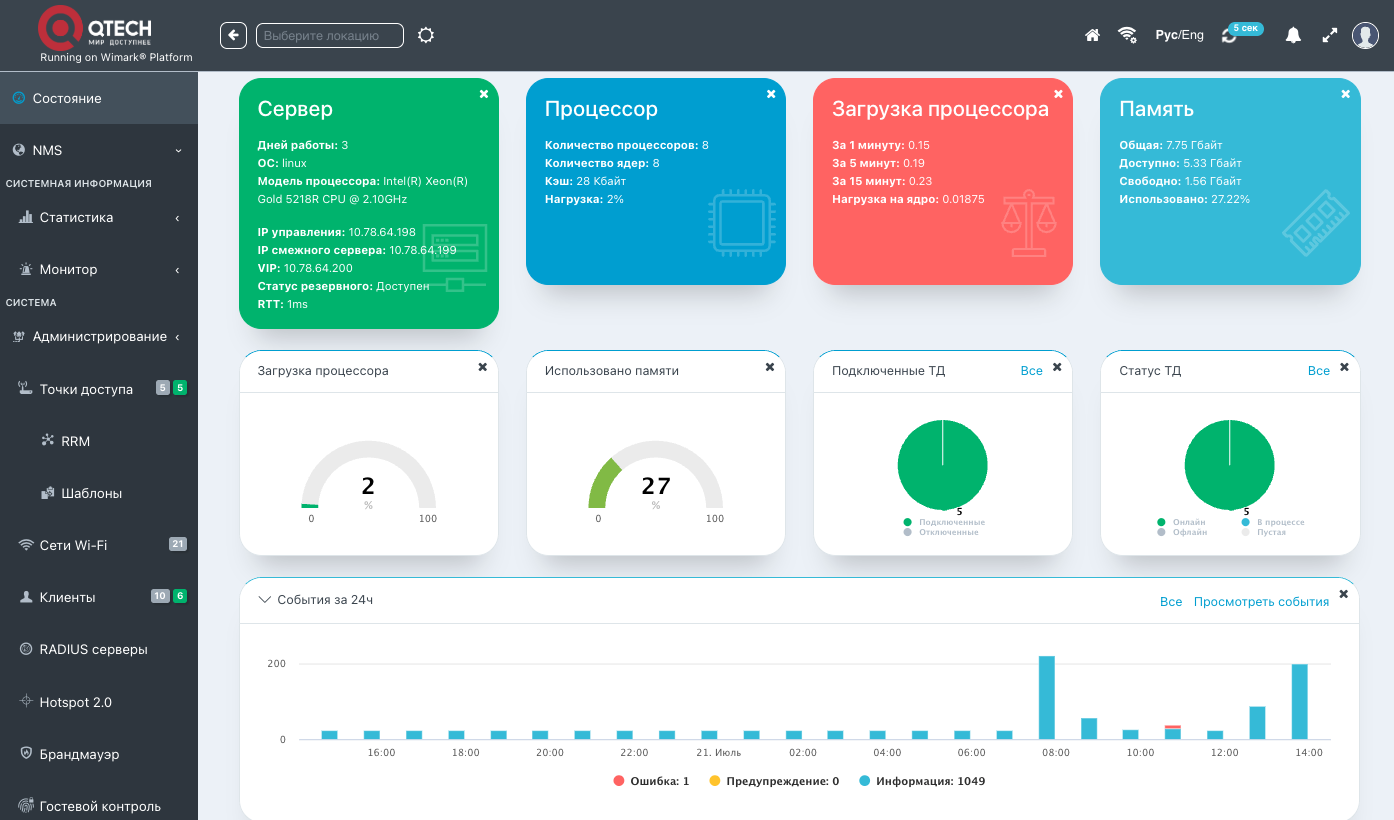Toggle Предупреждение series in chart legend
This screenshot has height=820, width=1394.
774,781
